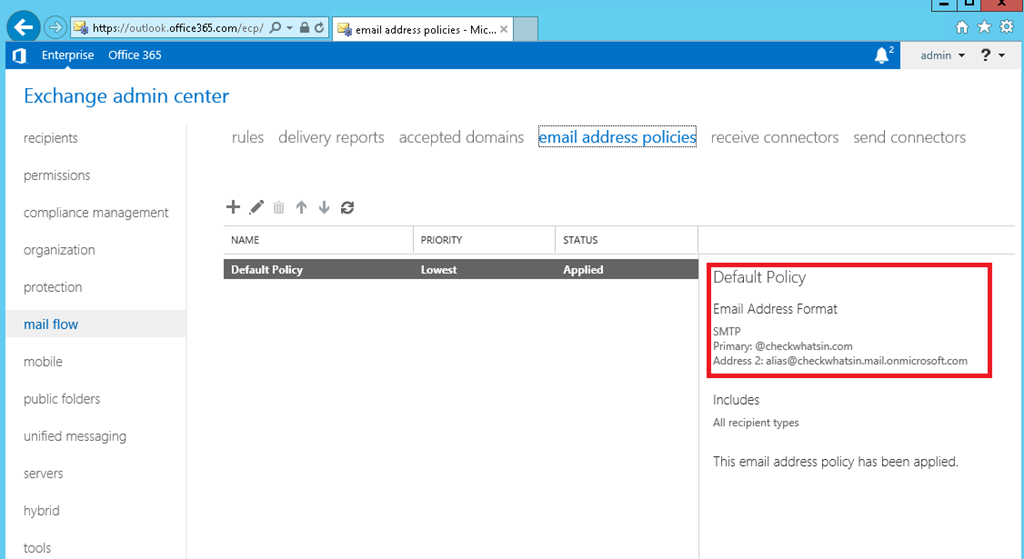
Task: Open browser favorites star
Action: pos(984,27)
